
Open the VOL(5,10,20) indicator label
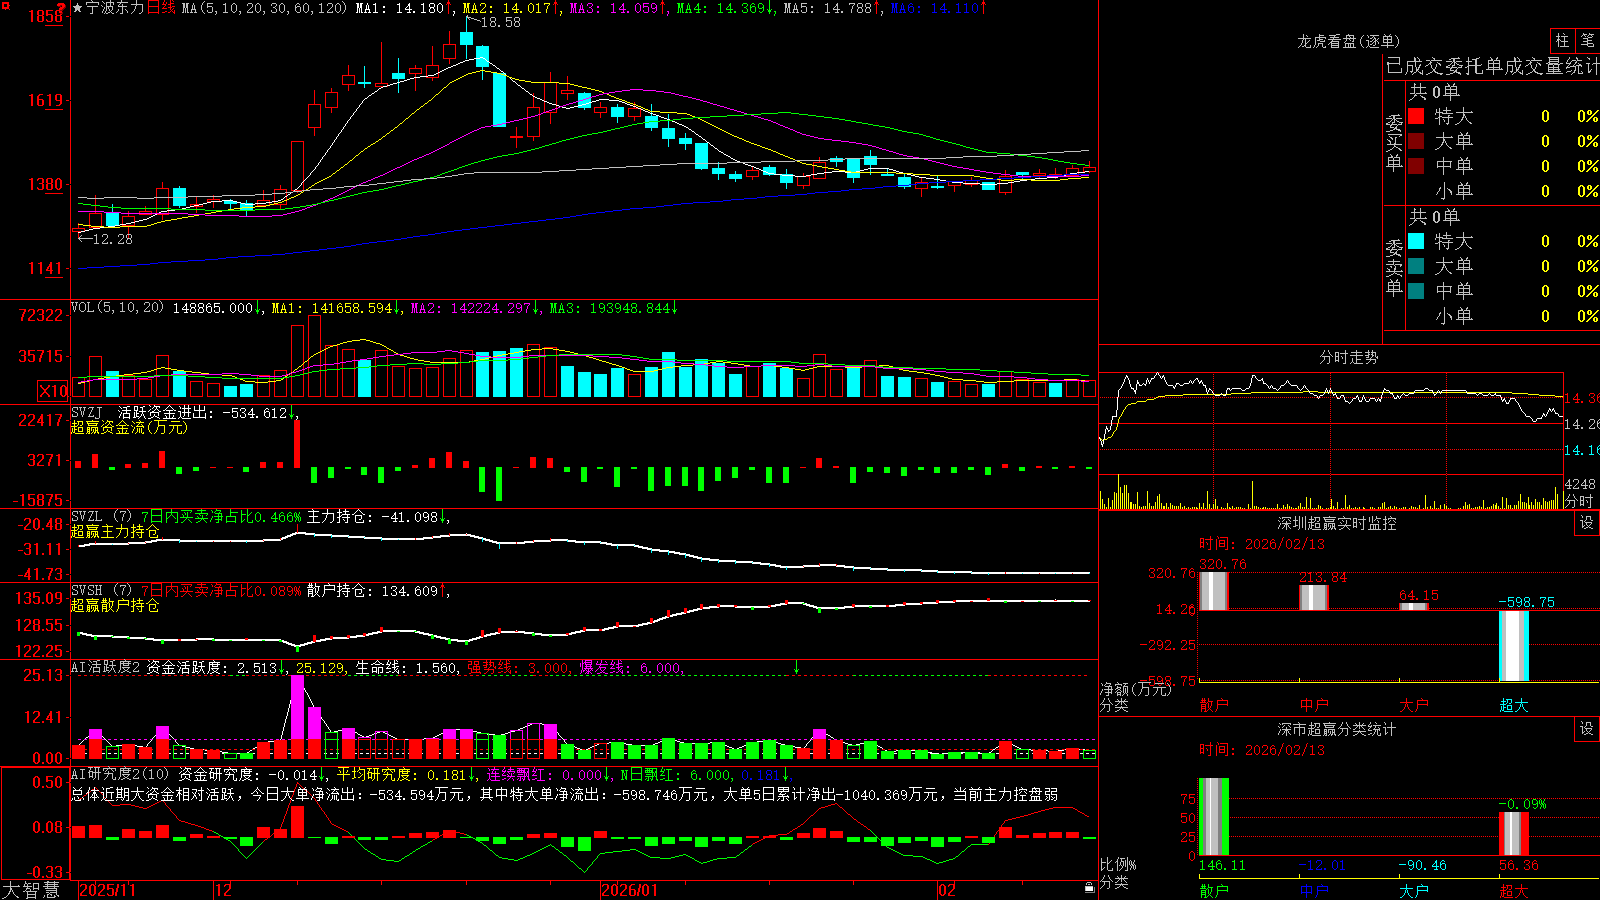pyautogui.click(x=117, y=308)
